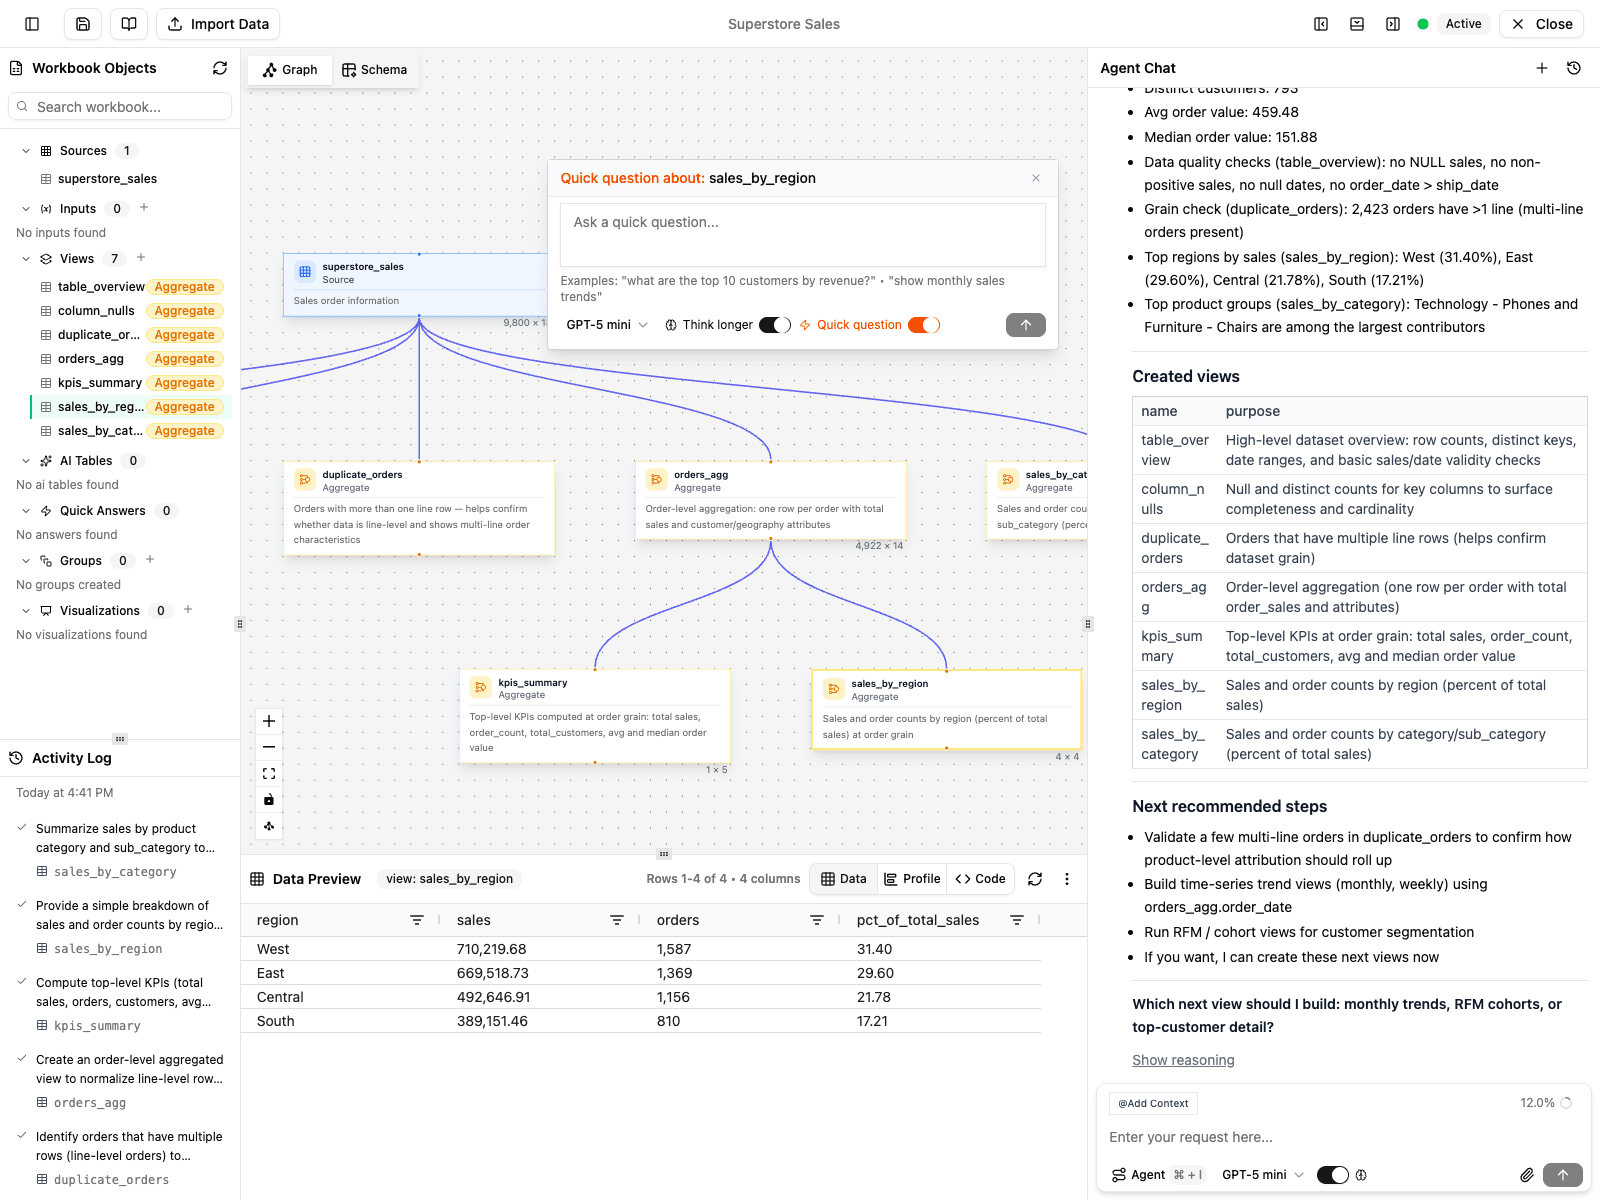Toggle the Think longer switch

(774, 325)
